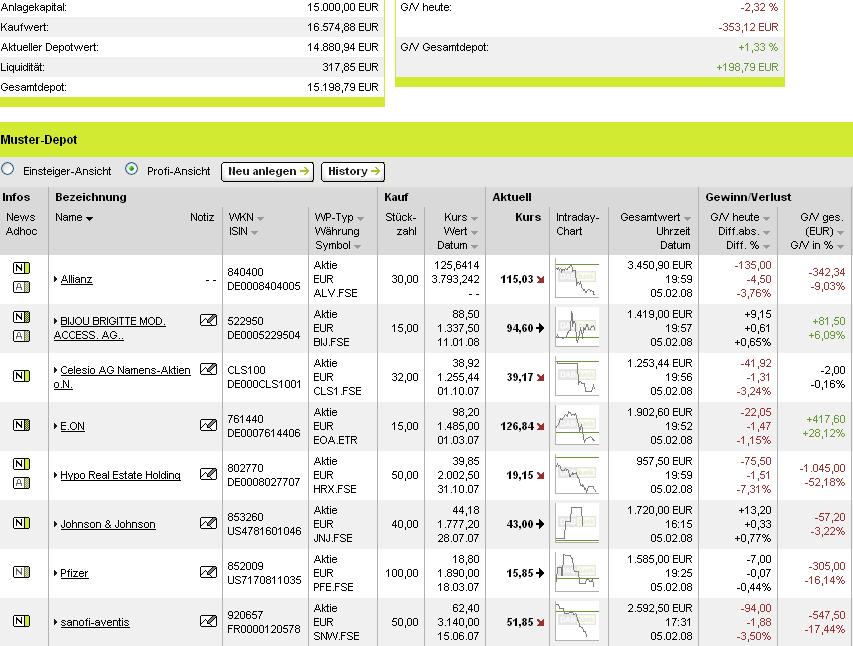The width and height of the screenshot is (853, 646).
Task: Open the E.ON intraday chart thumbnail
Action: (x=577, y=426)
